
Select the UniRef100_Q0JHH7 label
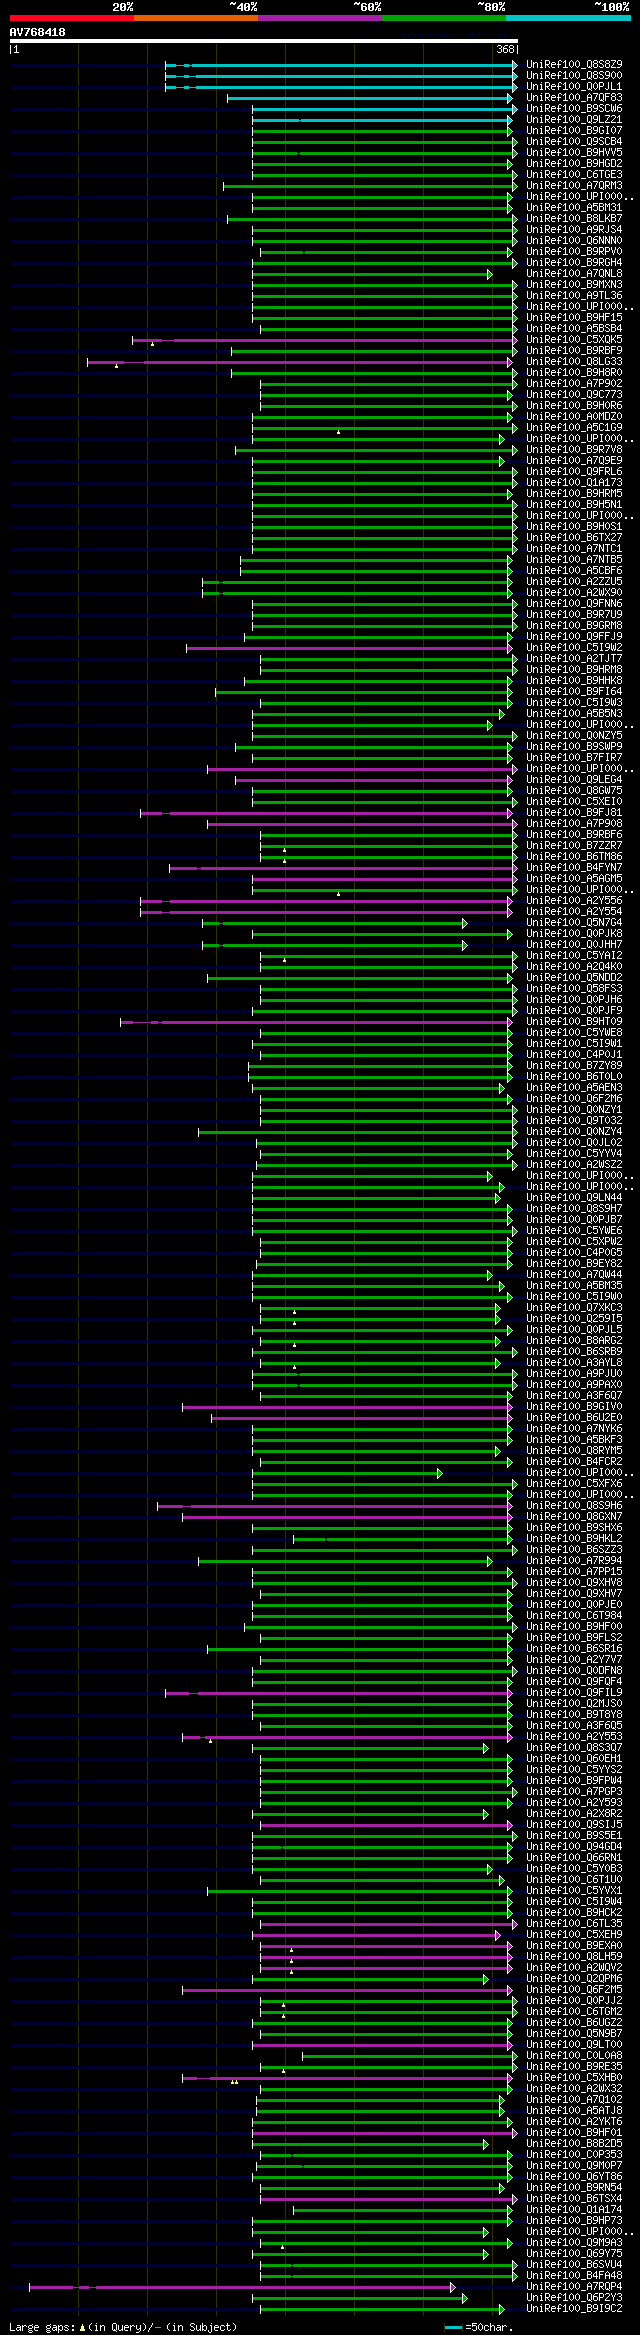574,944
